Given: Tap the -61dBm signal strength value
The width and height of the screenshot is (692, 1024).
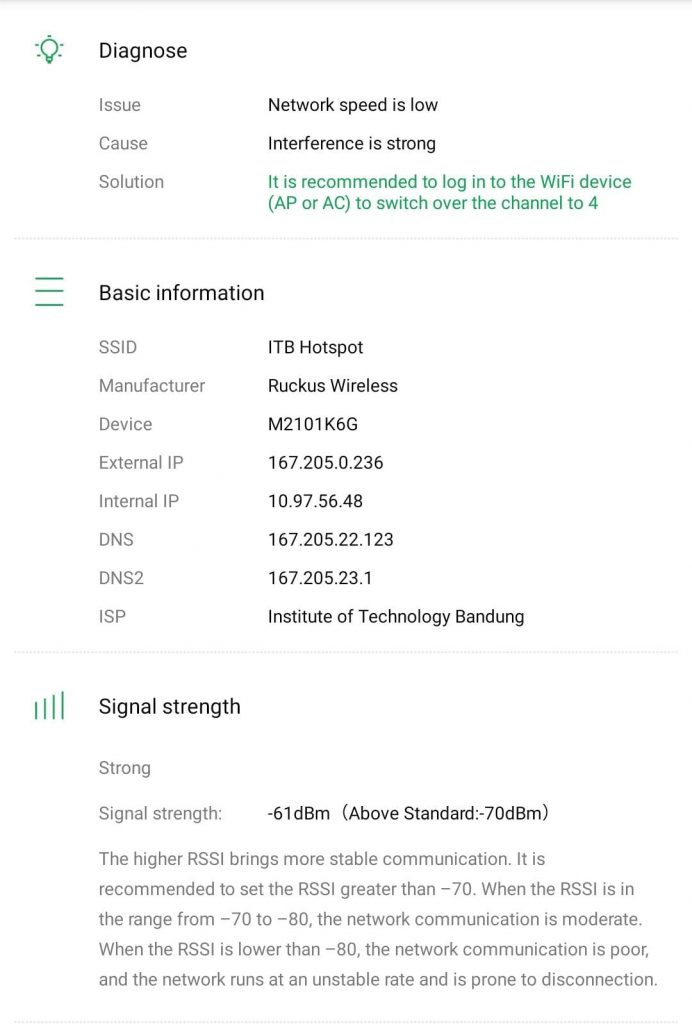Looking at the screenshot, I should click(x=298, y=813).
